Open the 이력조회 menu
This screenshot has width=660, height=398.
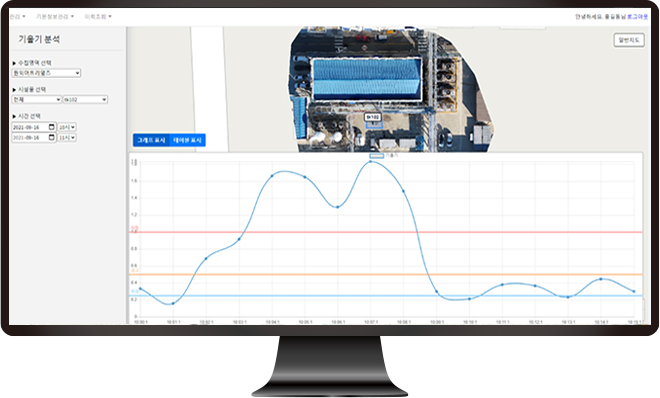pos(98,16)
